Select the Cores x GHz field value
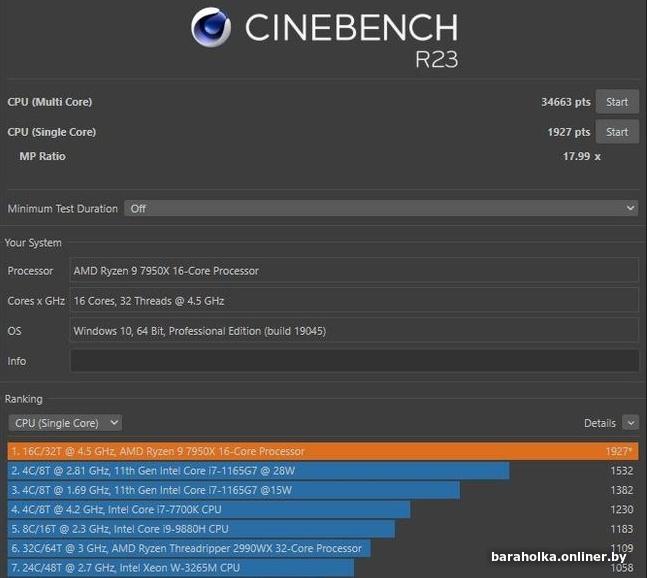The image size is (647, 578). 354,301
